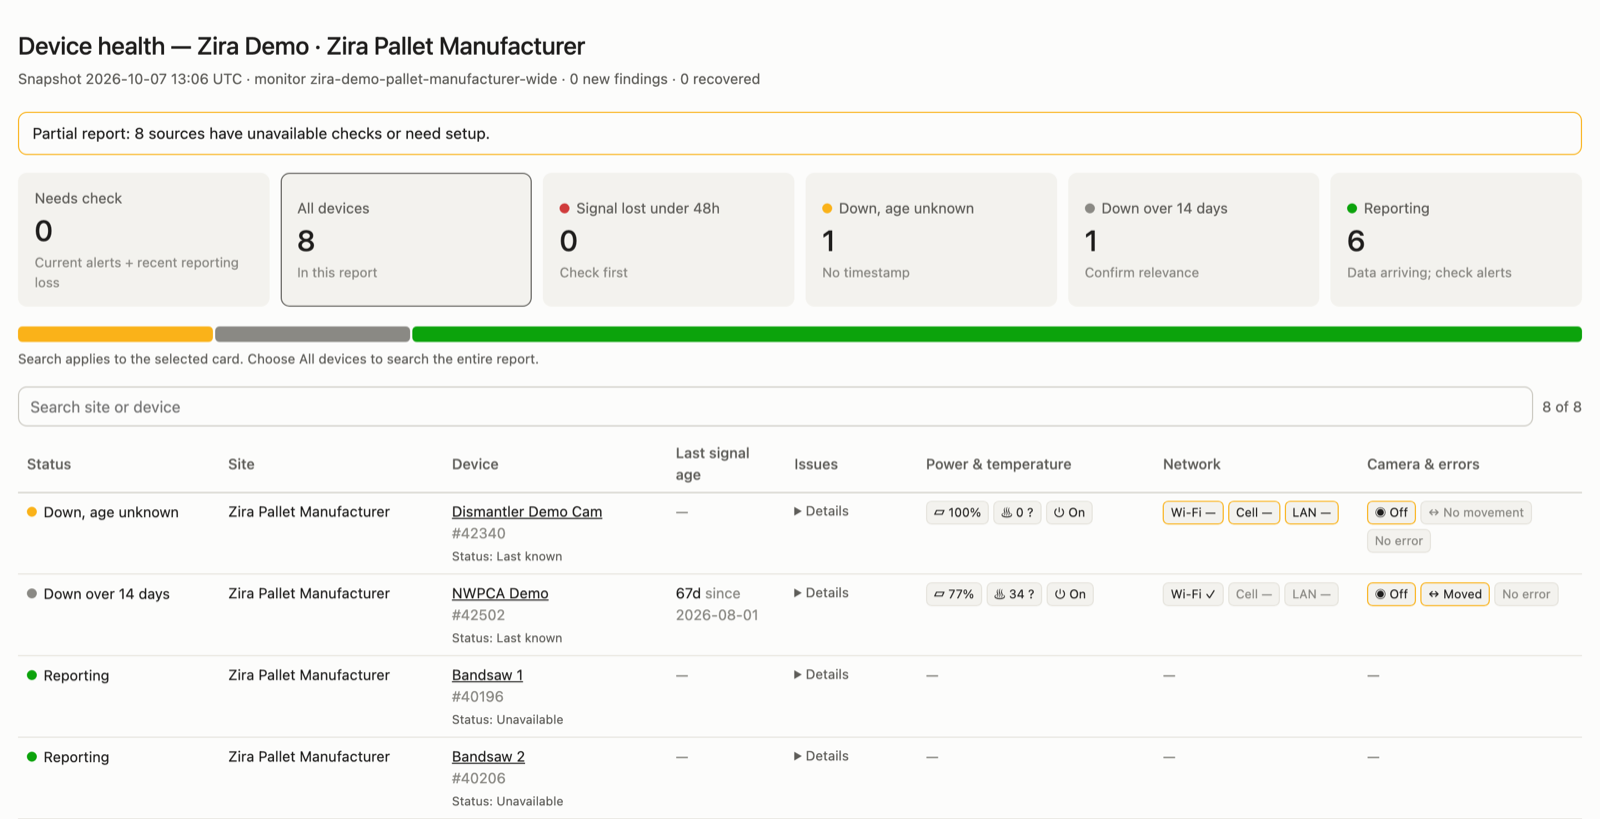Open the NWPCA Demo device link
1600x819 pixels.
coord(500,594)
